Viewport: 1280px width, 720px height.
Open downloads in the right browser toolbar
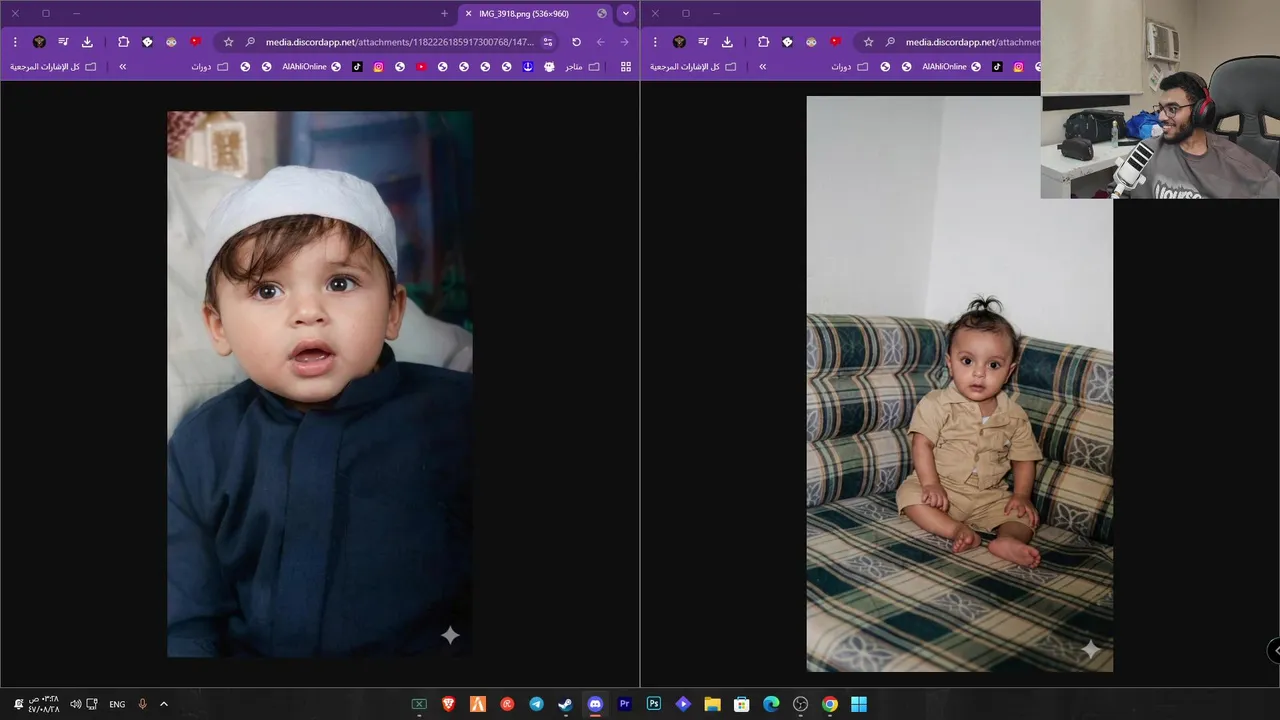(727, 42)
